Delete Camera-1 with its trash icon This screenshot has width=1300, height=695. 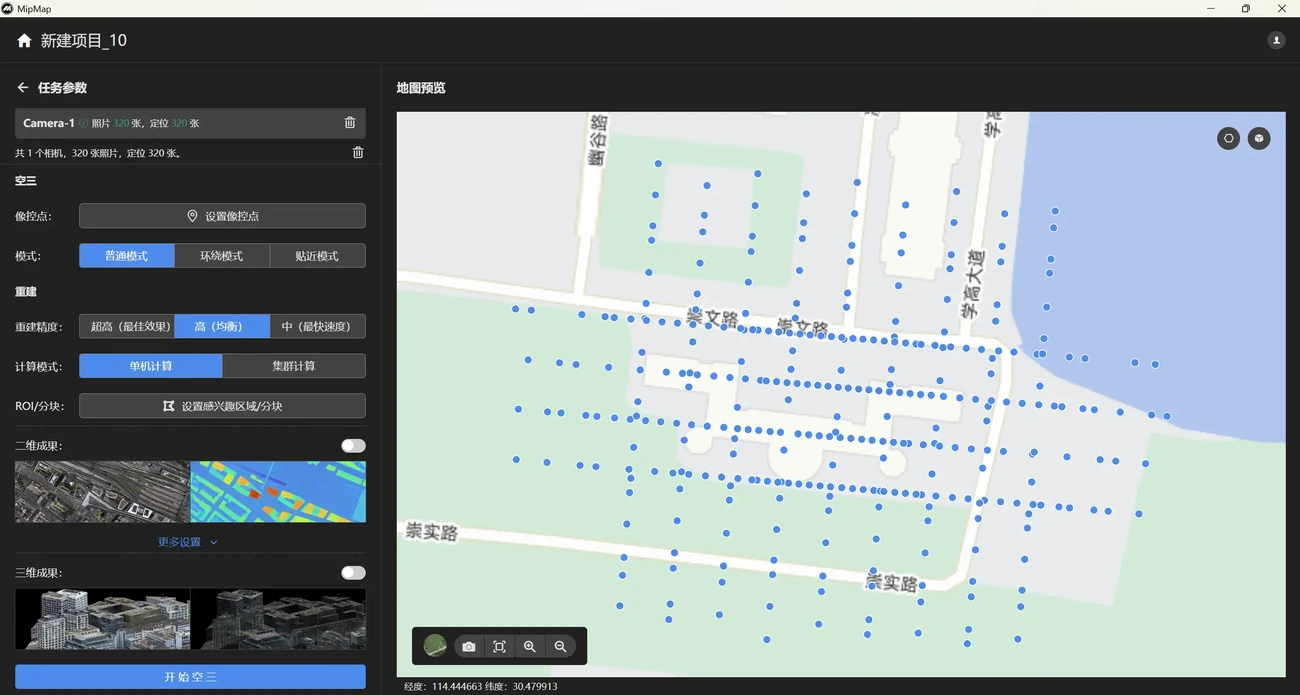pyautogui.click(x=350, y=123)
